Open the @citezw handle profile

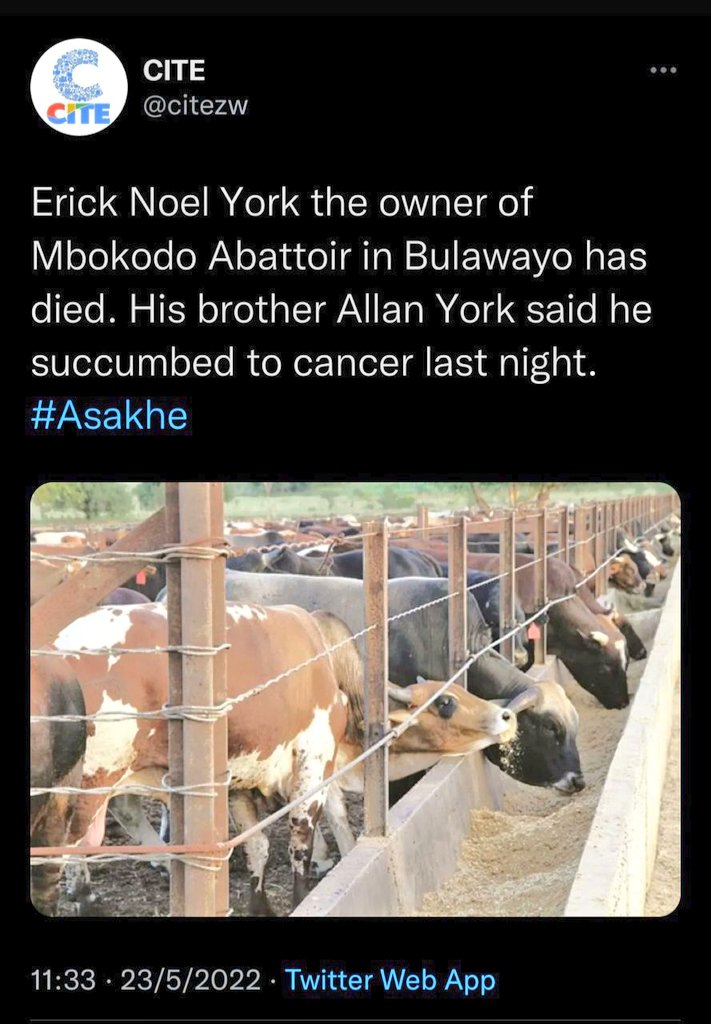coord(195,105)
